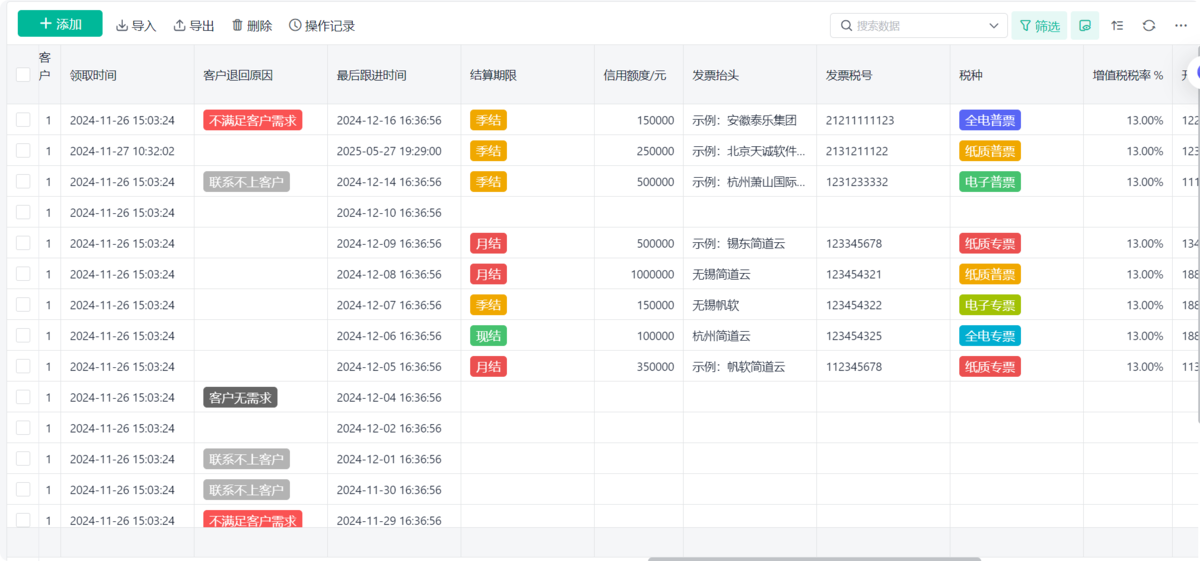Check the row followed up 2024-12-07 16:36:56
The width and height of the screenshot is (1200, 561).
[x=23, y=305]
